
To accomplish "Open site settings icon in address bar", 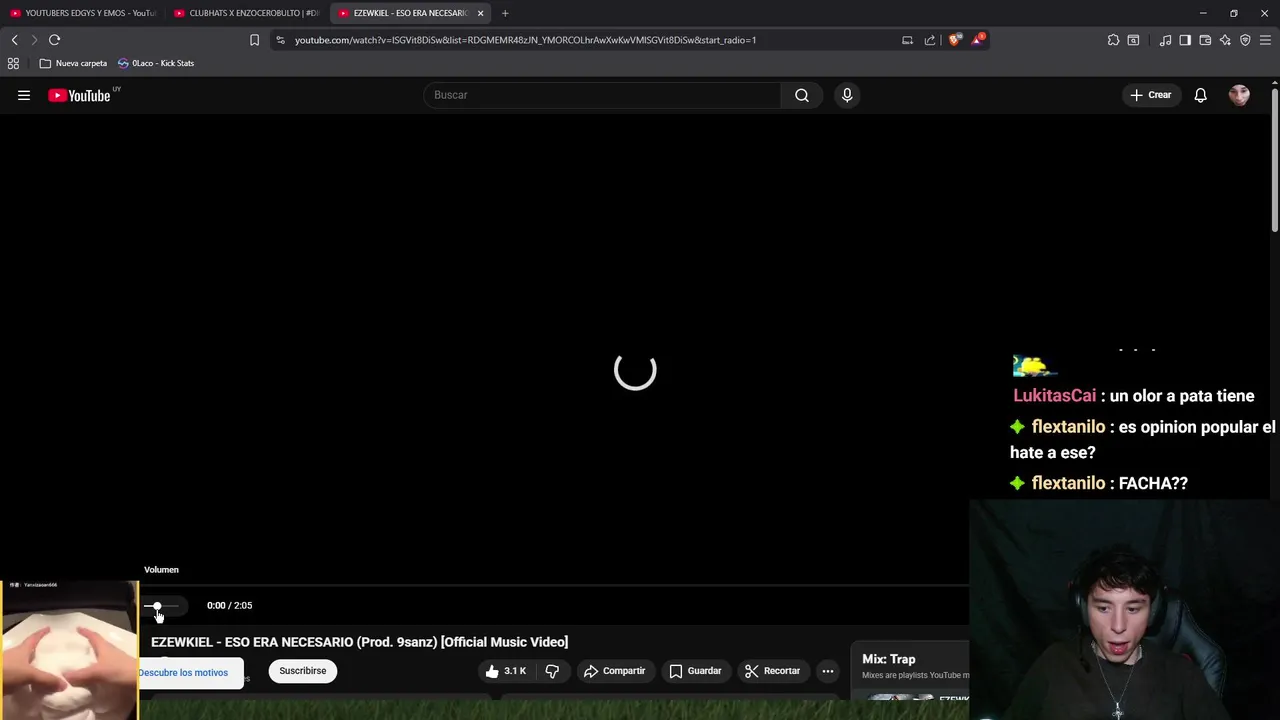I will click(x=280, y=40).
